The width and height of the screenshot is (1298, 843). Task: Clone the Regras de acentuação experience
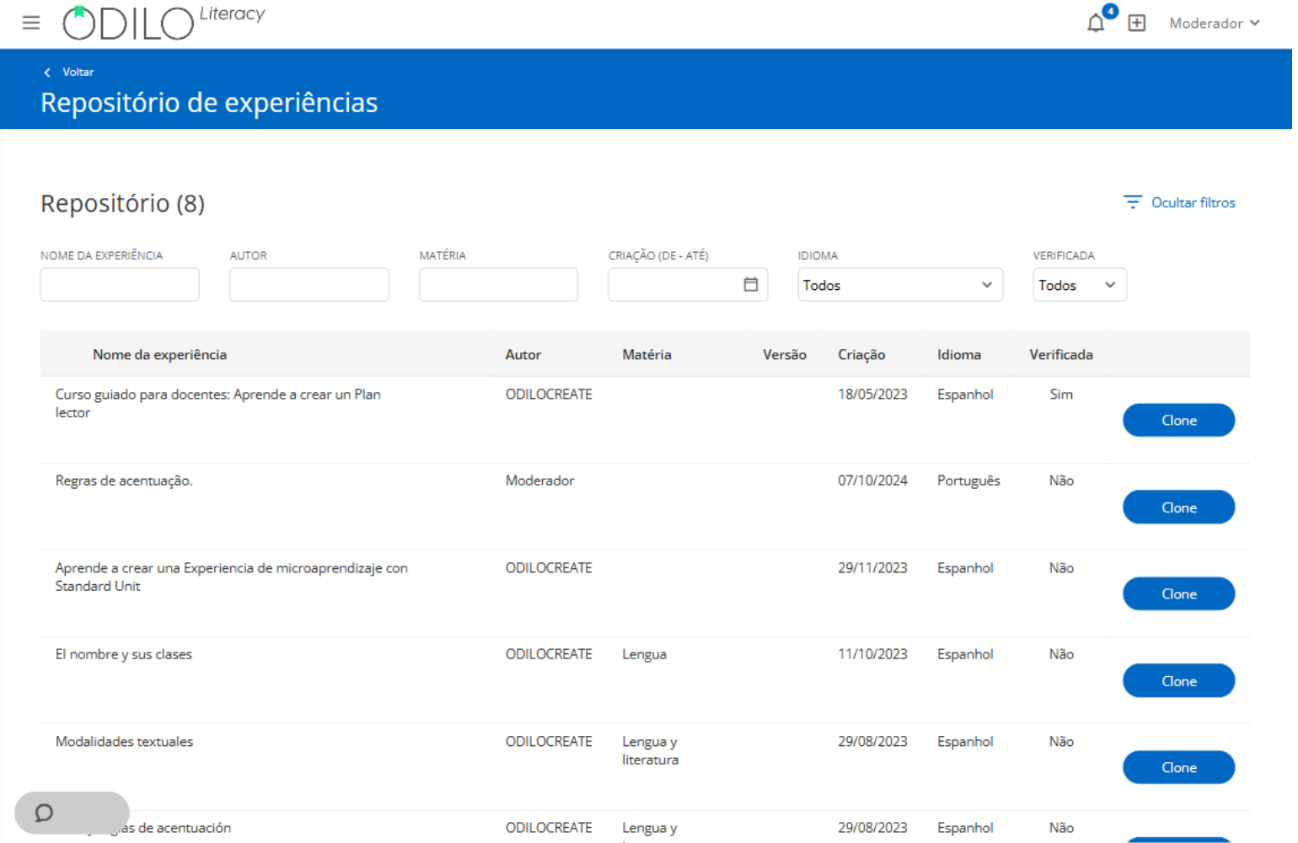pyautogui.click(x=1179, y=507)
